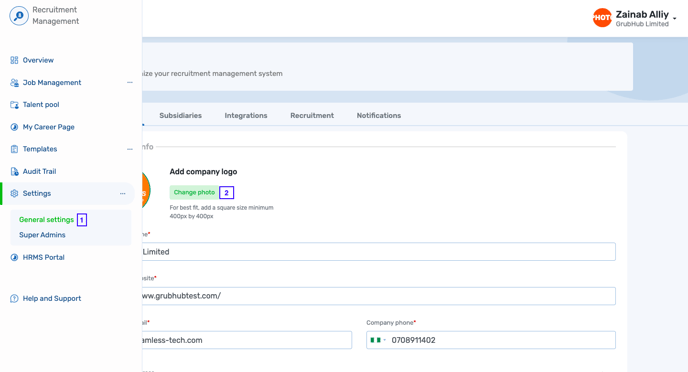Collapse the Settings submenu
The image size is (688, 372).
[x=122, y=193]
